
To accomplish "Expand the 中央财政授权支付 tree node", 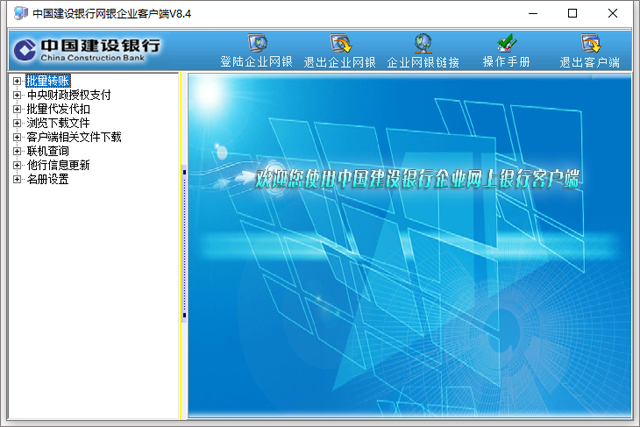I will point(17,95).
